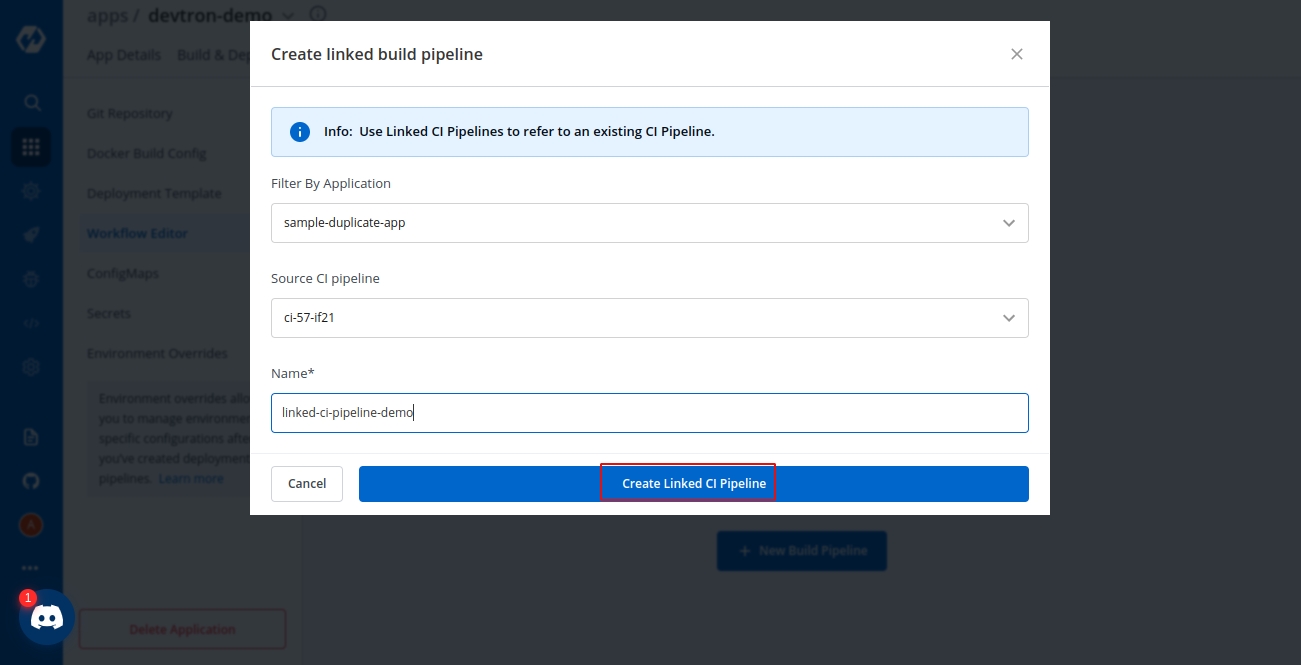This screenshot has height=665, width=1301.
Task: Open Applications grid icon in sidebar
Action: [x=31, y=147]
